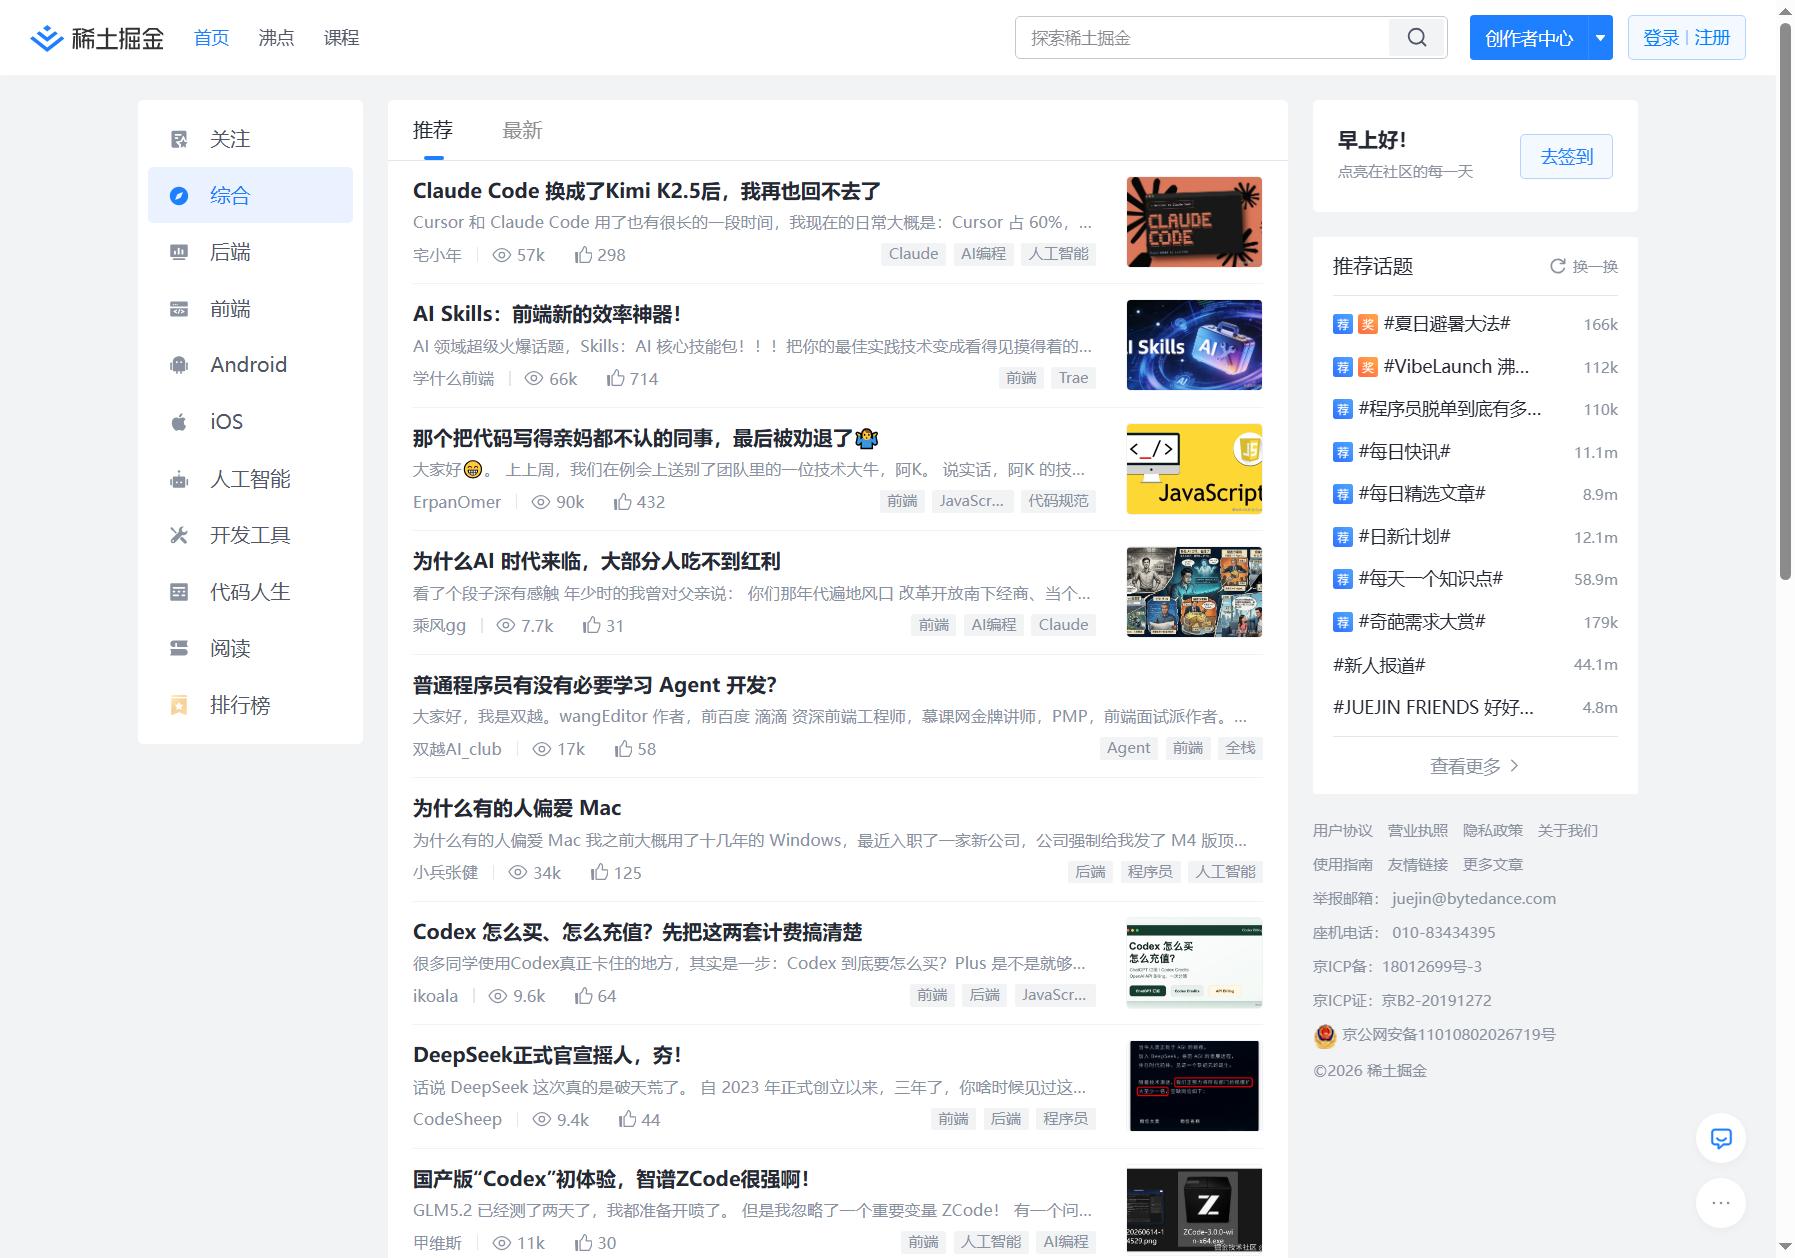
Task: Click the feedback chat bubble icon
Action: pyautogui.click(x=1721, y=1138)
